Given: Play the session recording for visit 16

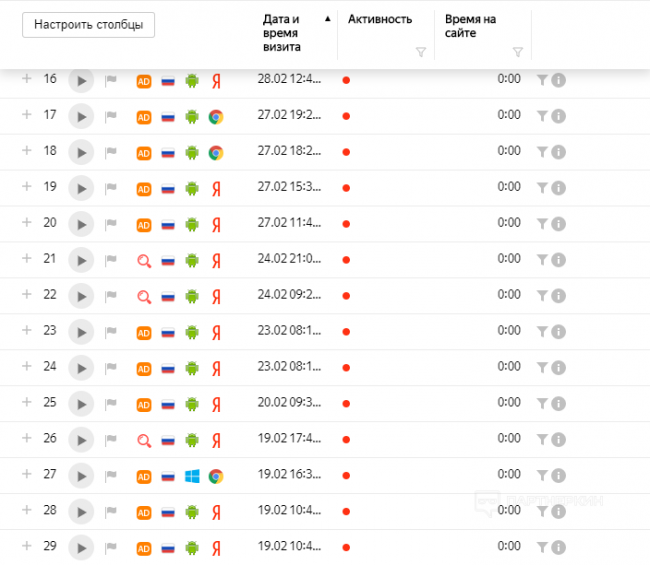Looking at the screenshot, I should tap(81, 80).
